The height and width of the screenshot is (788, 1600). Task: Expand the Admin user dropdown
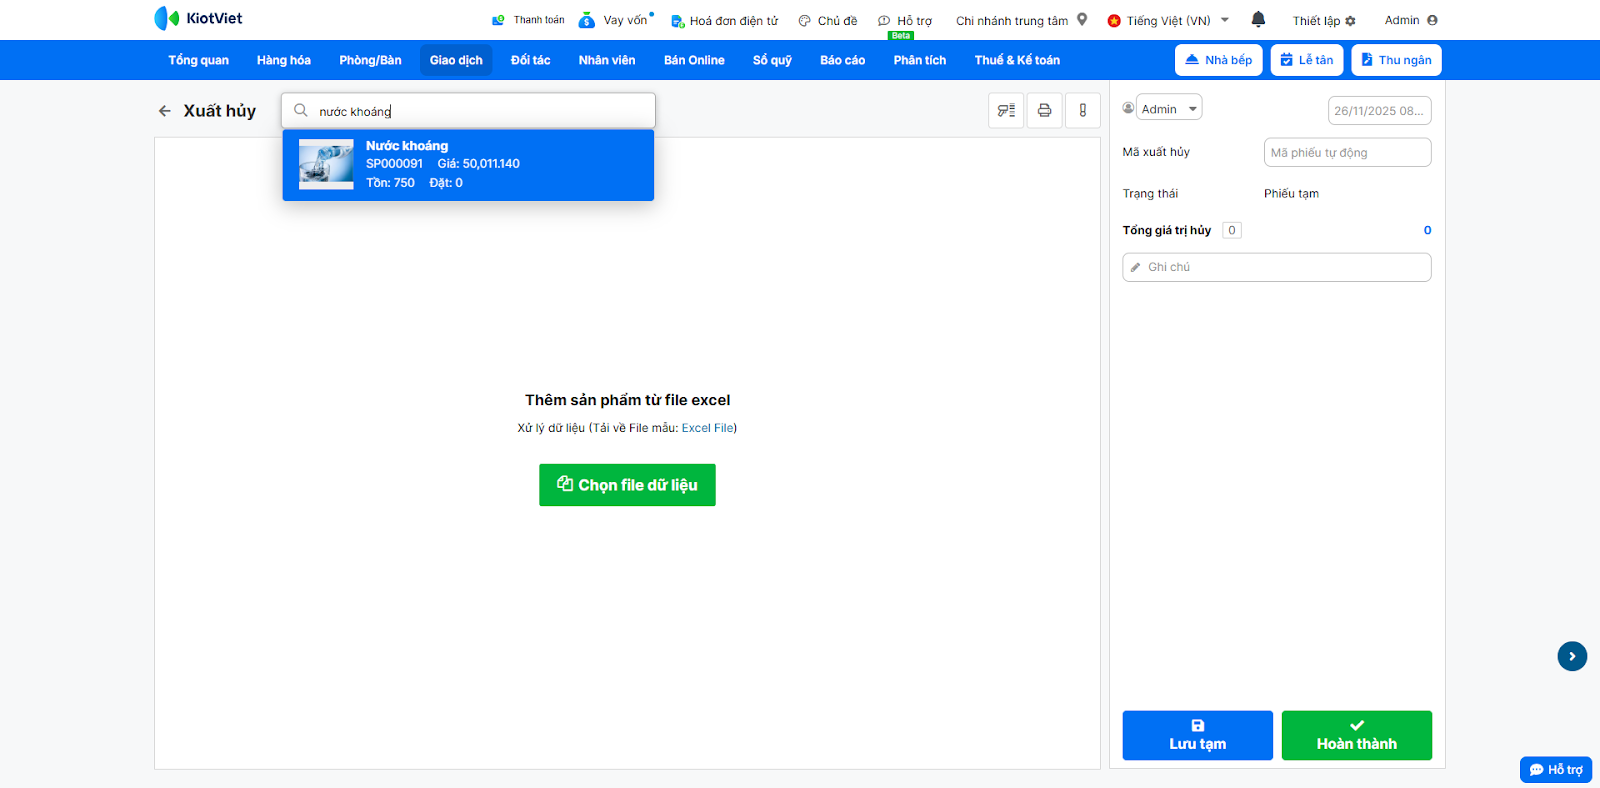pos(1169,108)
